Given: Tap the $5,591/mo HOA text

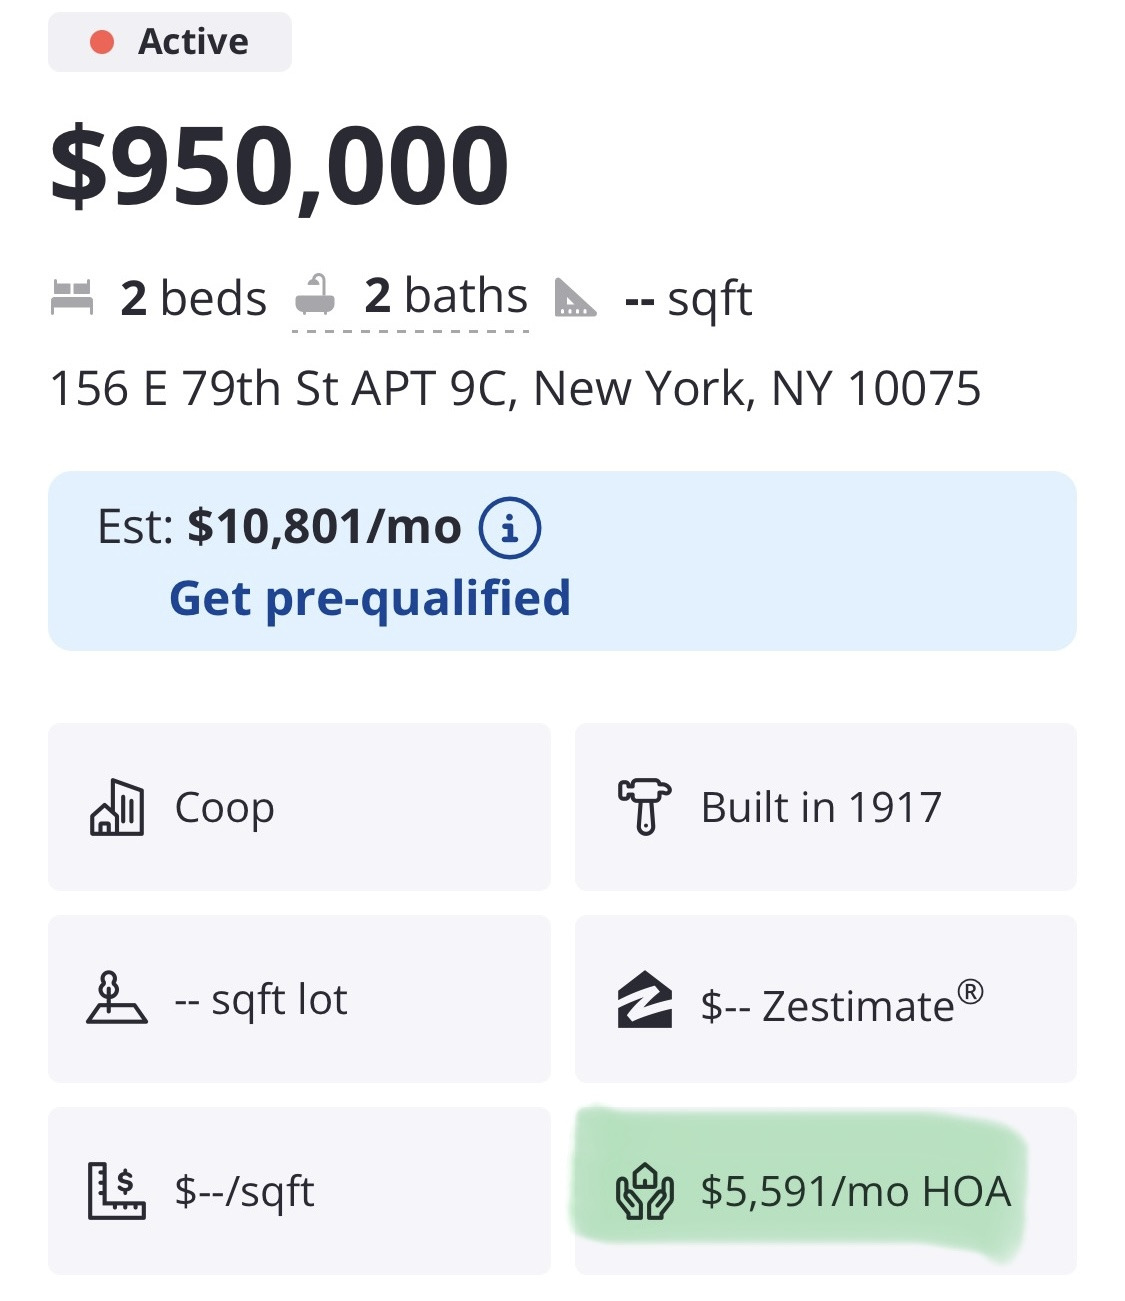Looking at the screenshot, I should 856,1191.
